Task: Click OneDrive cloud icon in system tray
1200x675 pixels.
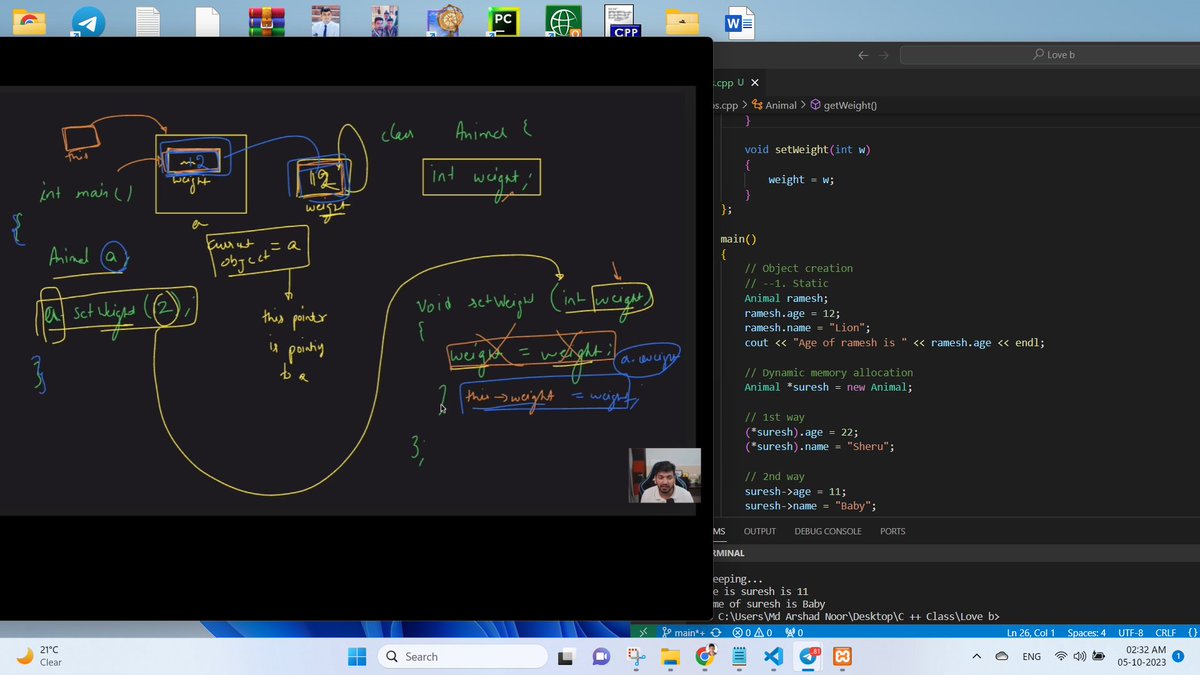Action: pos(1002,657)
